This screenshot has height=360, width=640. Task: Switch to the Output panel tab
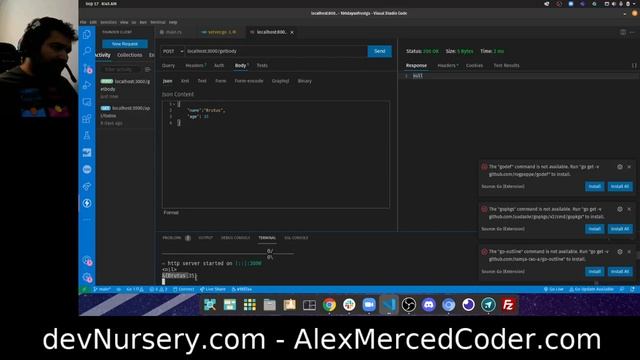coord(205,238)
